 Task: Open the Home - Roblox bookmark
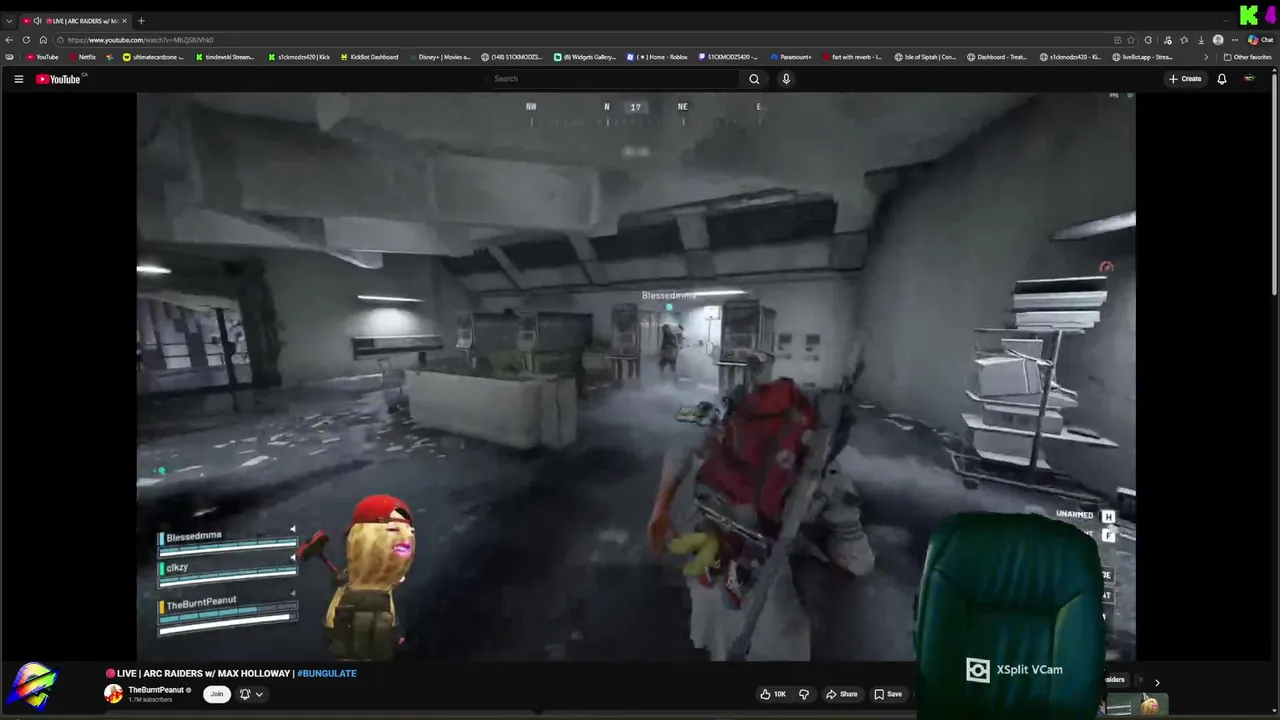pyautogui.click(x=658, y=57)
